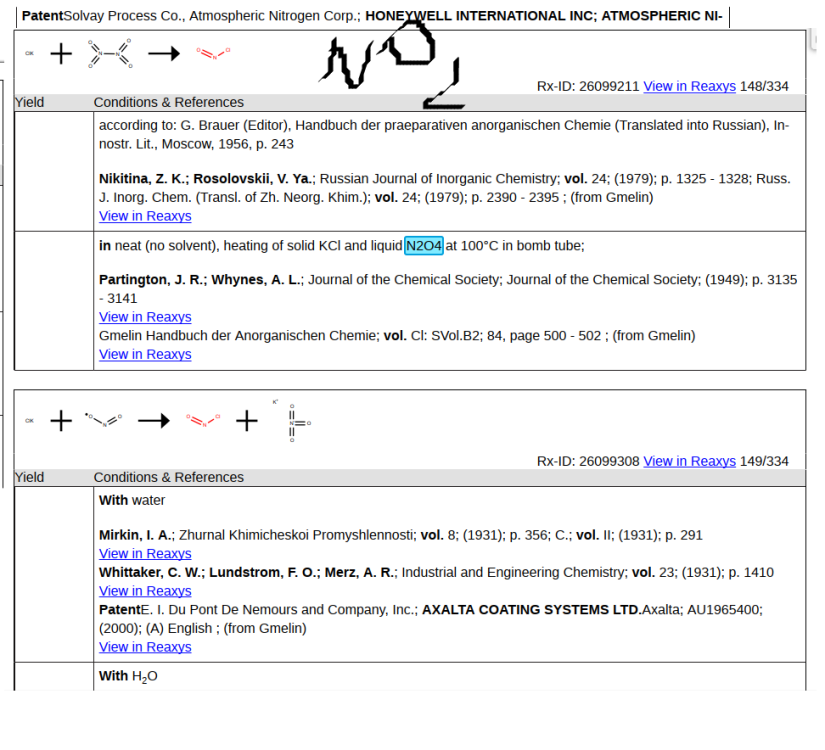Click the reaction arrow in the first scheme
825x750 pixels.
tap(163, 54)
